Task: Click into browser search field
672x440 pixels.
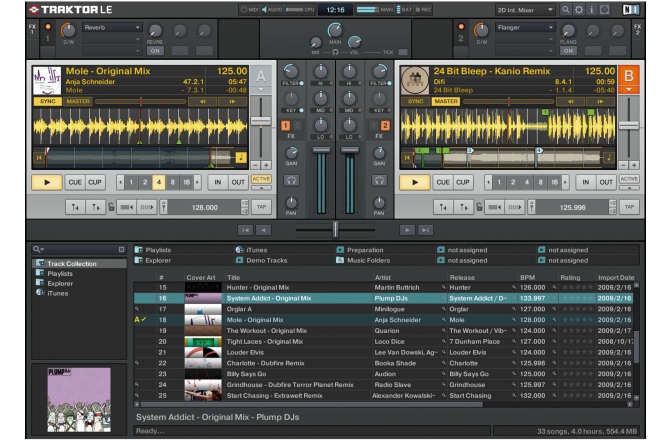Action: pos(81,249)
